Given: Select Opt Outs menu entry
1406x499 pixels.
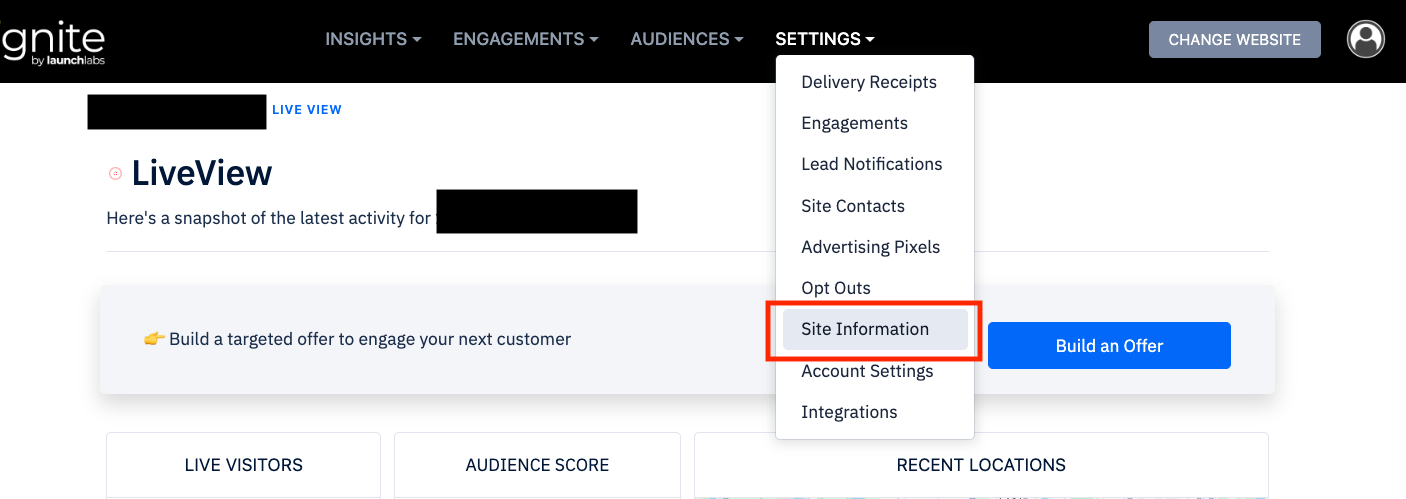Looking at the screenshot, I should coord(836,288).
